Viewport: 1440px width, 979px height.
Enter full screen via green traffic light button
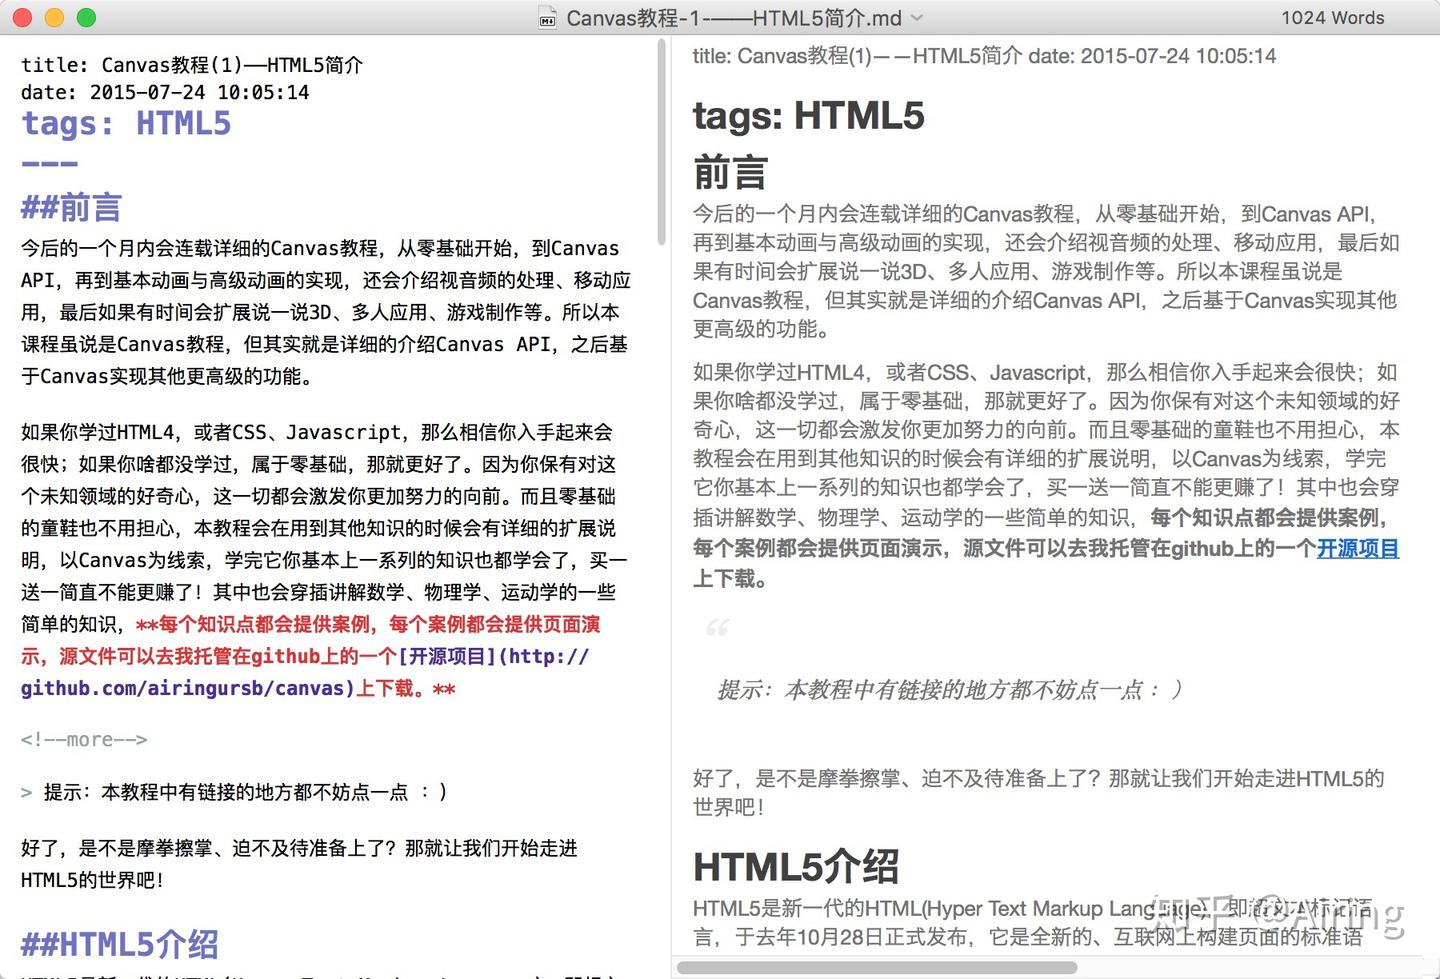pos(88,17)
